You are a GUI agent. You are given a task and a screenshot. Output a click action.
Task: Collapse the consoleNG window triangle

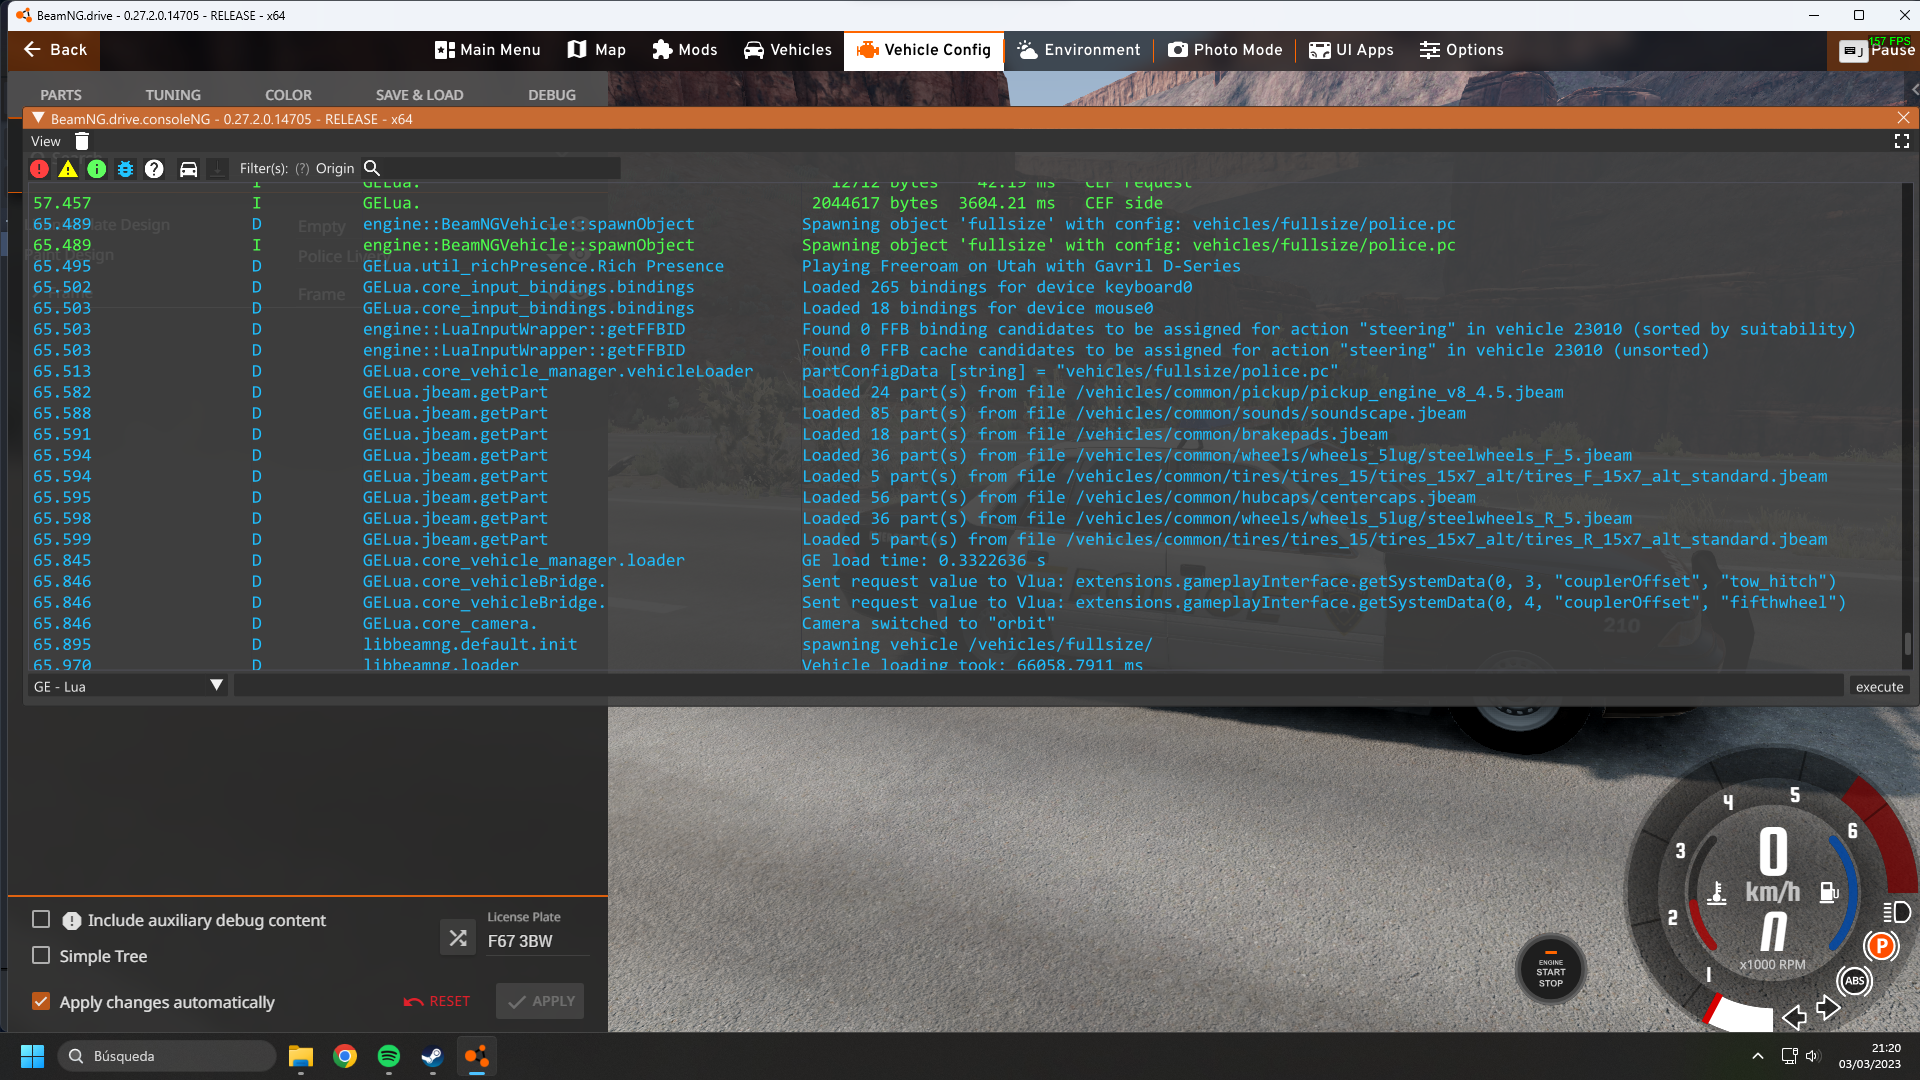click(38, 118)
